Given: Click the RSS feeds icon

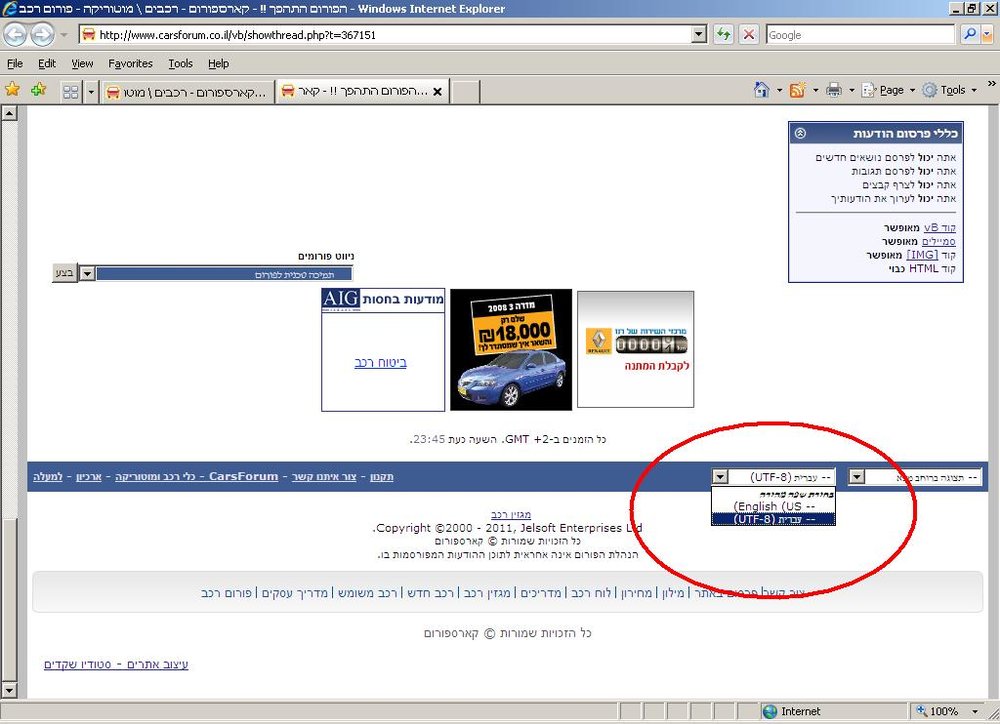Looking at the screenshot, I should (797, 90).
